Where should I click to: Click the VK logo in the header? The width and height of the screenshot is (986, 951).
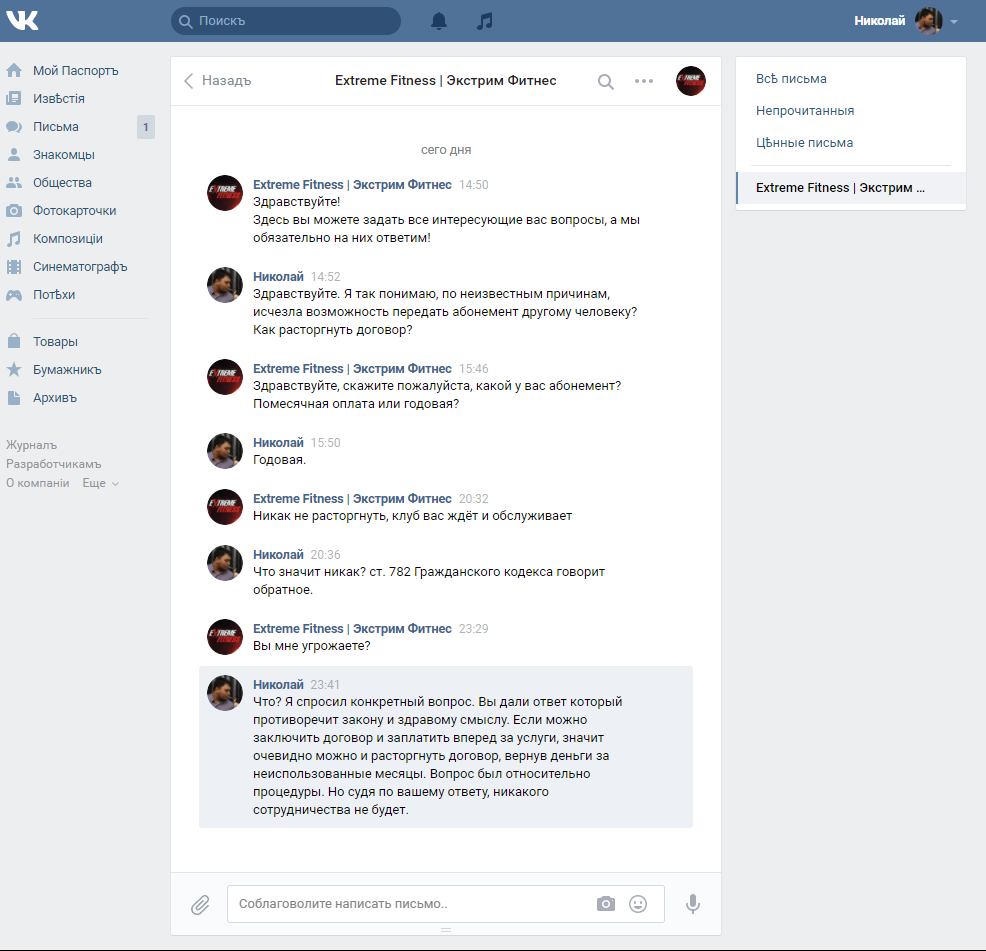(x=22, y=20)
